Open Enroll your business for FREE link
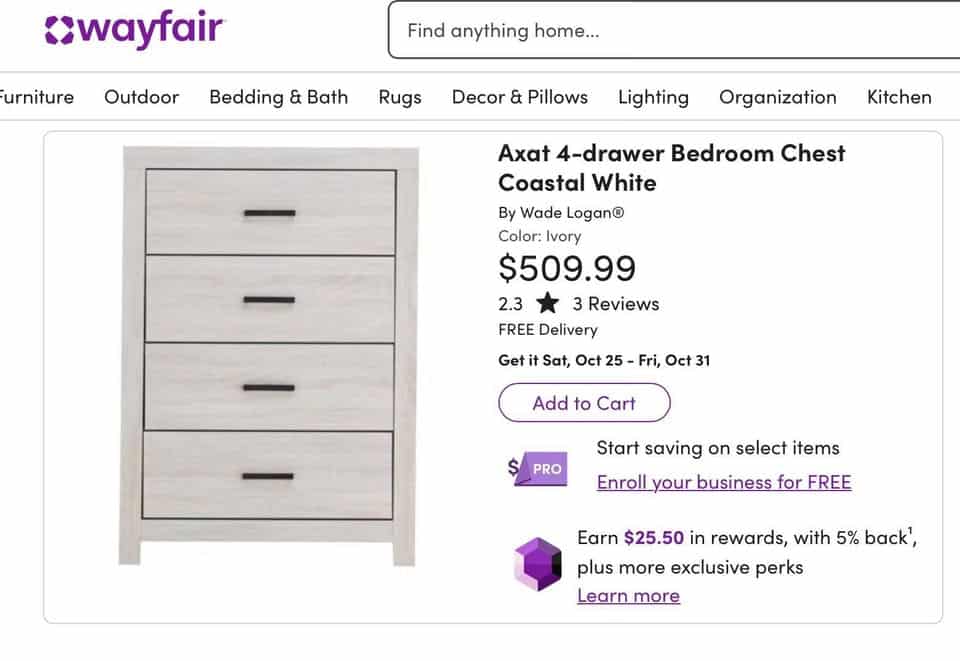 [723, 482]
